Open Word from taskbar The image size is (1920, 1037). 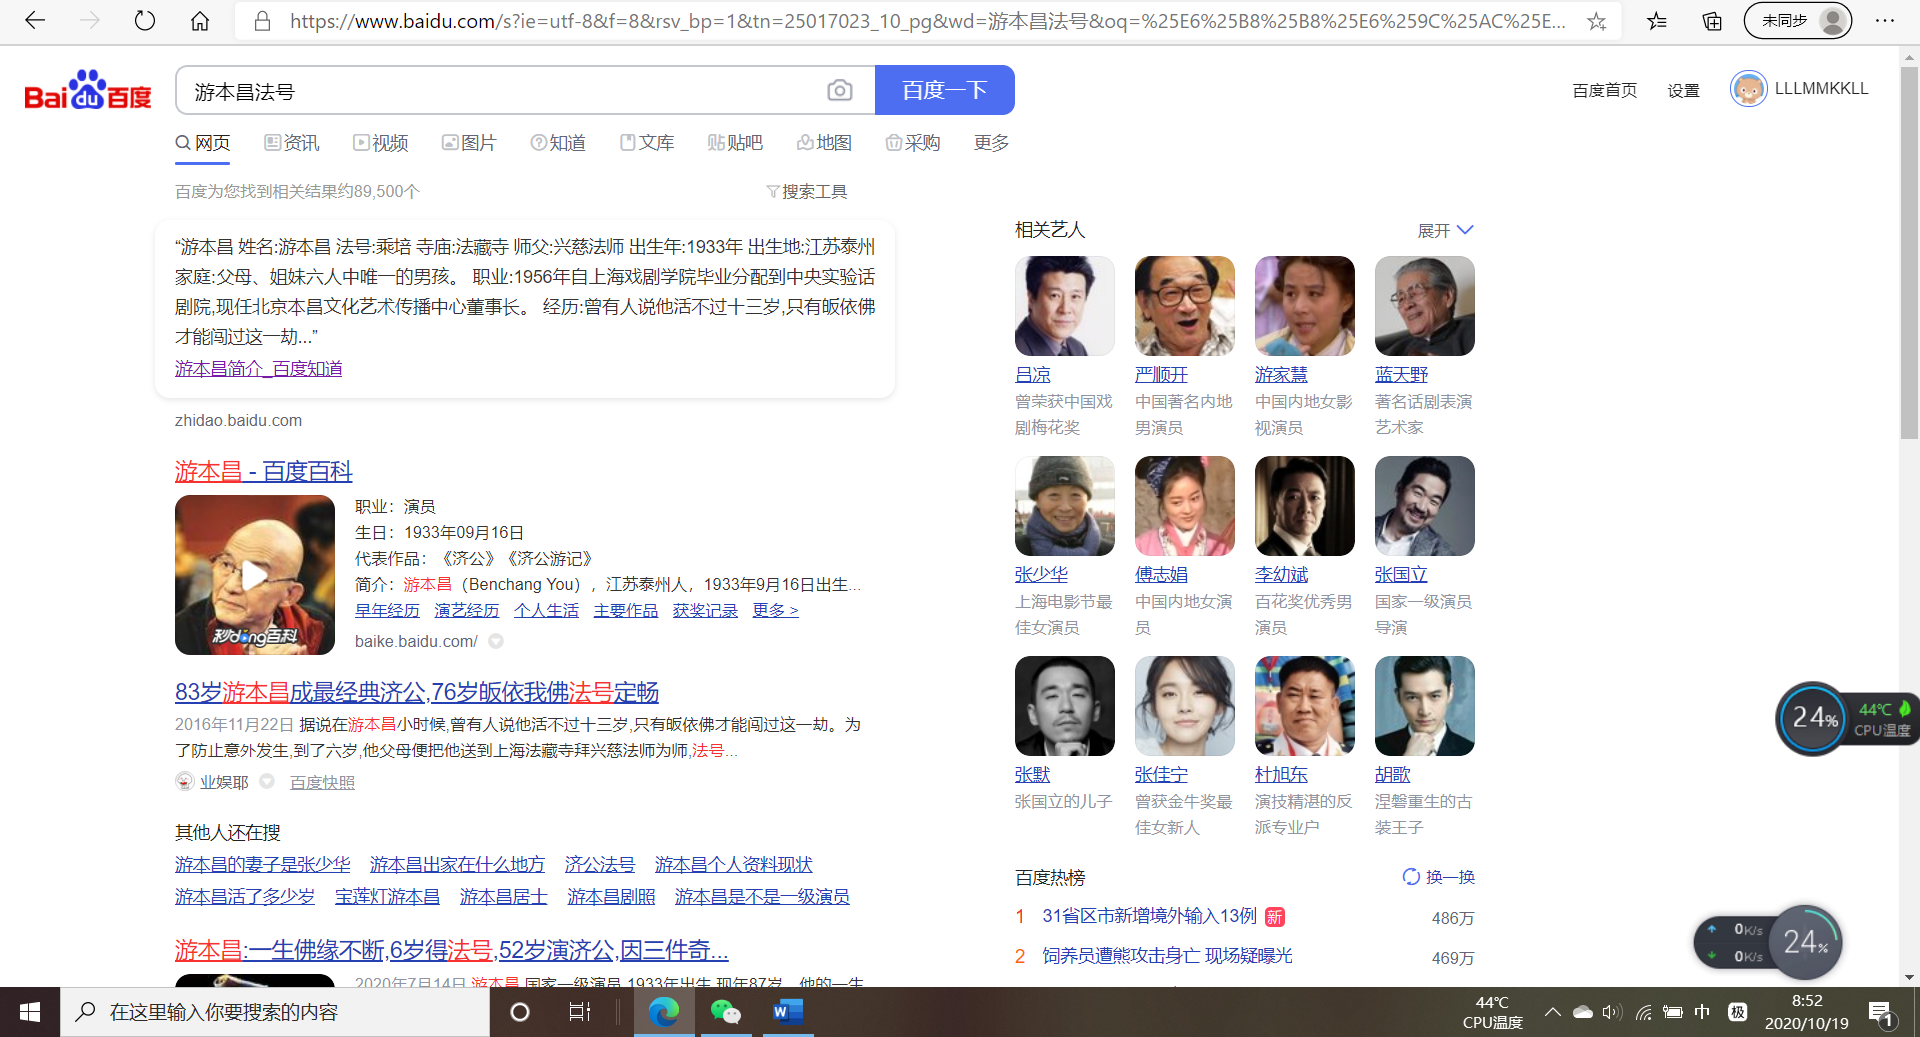[787, 1012]
